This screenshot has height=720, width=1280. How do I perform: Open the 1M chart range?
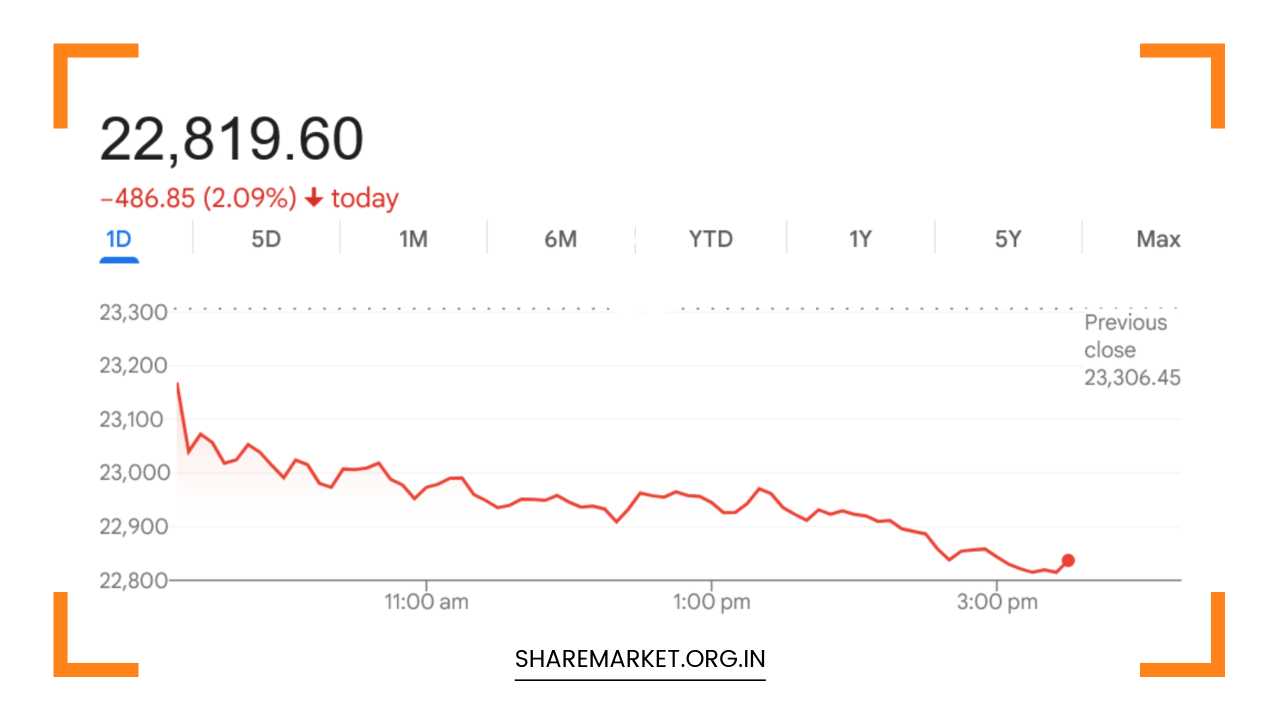413,240
